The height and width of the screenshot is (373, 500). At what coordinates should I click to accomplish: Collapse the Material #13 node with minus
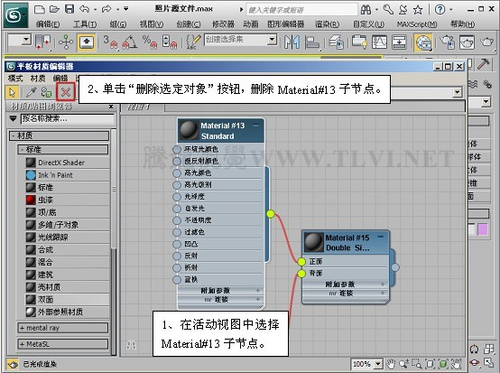(256, 126)
